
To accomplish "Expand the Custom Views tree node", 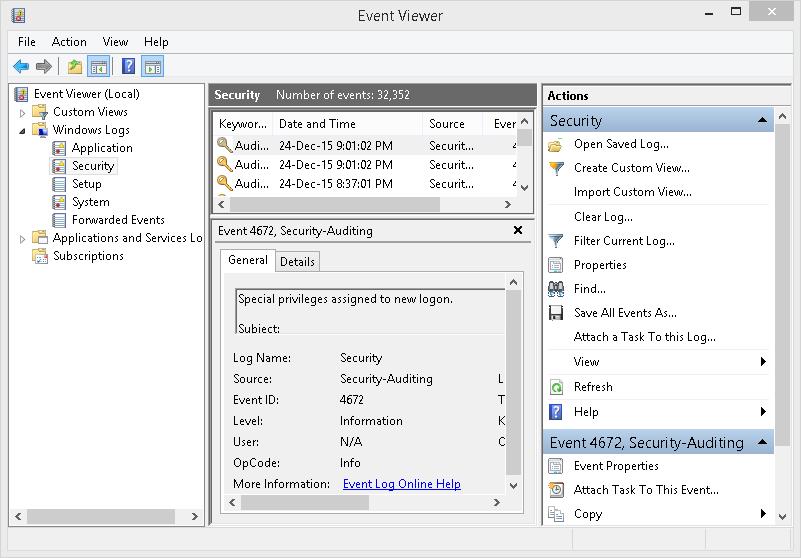I will 22,113.
